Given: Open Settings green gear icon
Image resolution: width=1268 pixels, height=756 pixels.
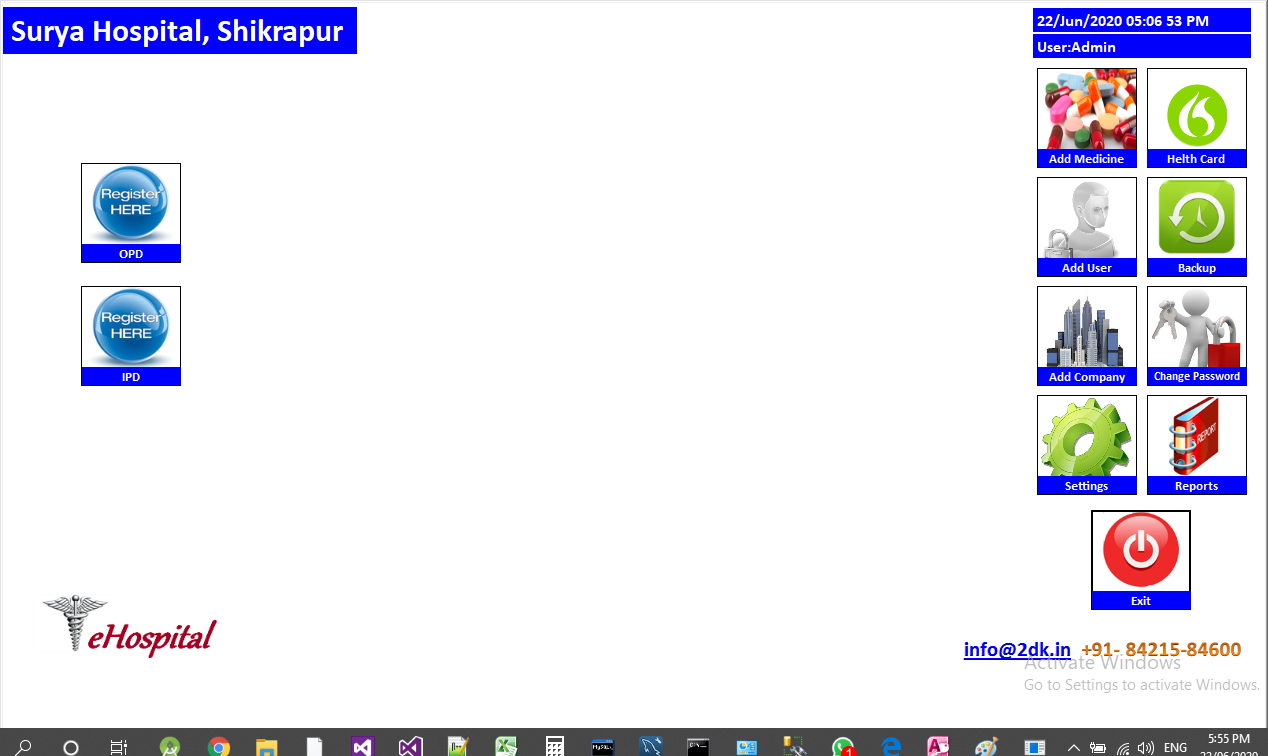Looking at the screenshot, I should 1086,437.
